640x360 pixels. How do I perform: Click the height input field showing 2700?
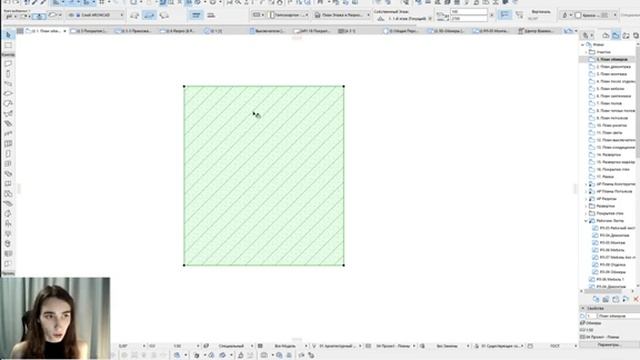click(x=469, y=19)
